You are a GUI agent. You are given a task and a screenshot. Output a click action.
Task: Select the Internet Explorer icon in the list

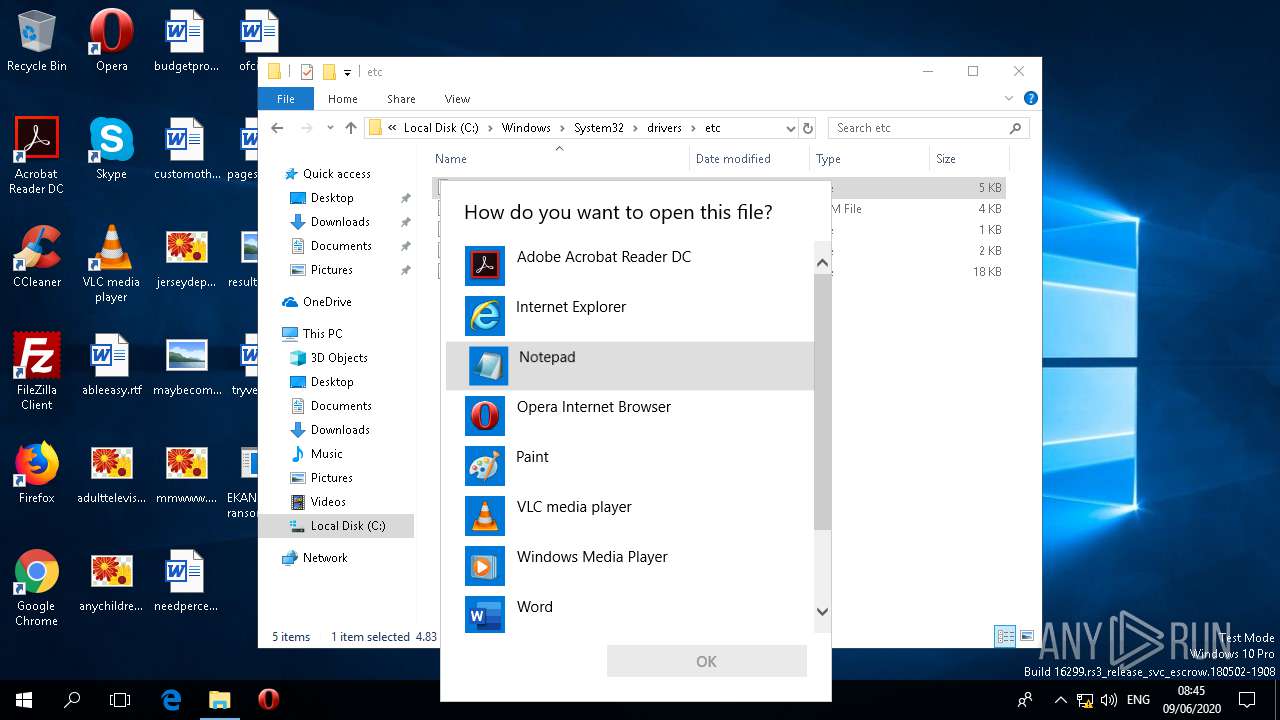[485, 316]
